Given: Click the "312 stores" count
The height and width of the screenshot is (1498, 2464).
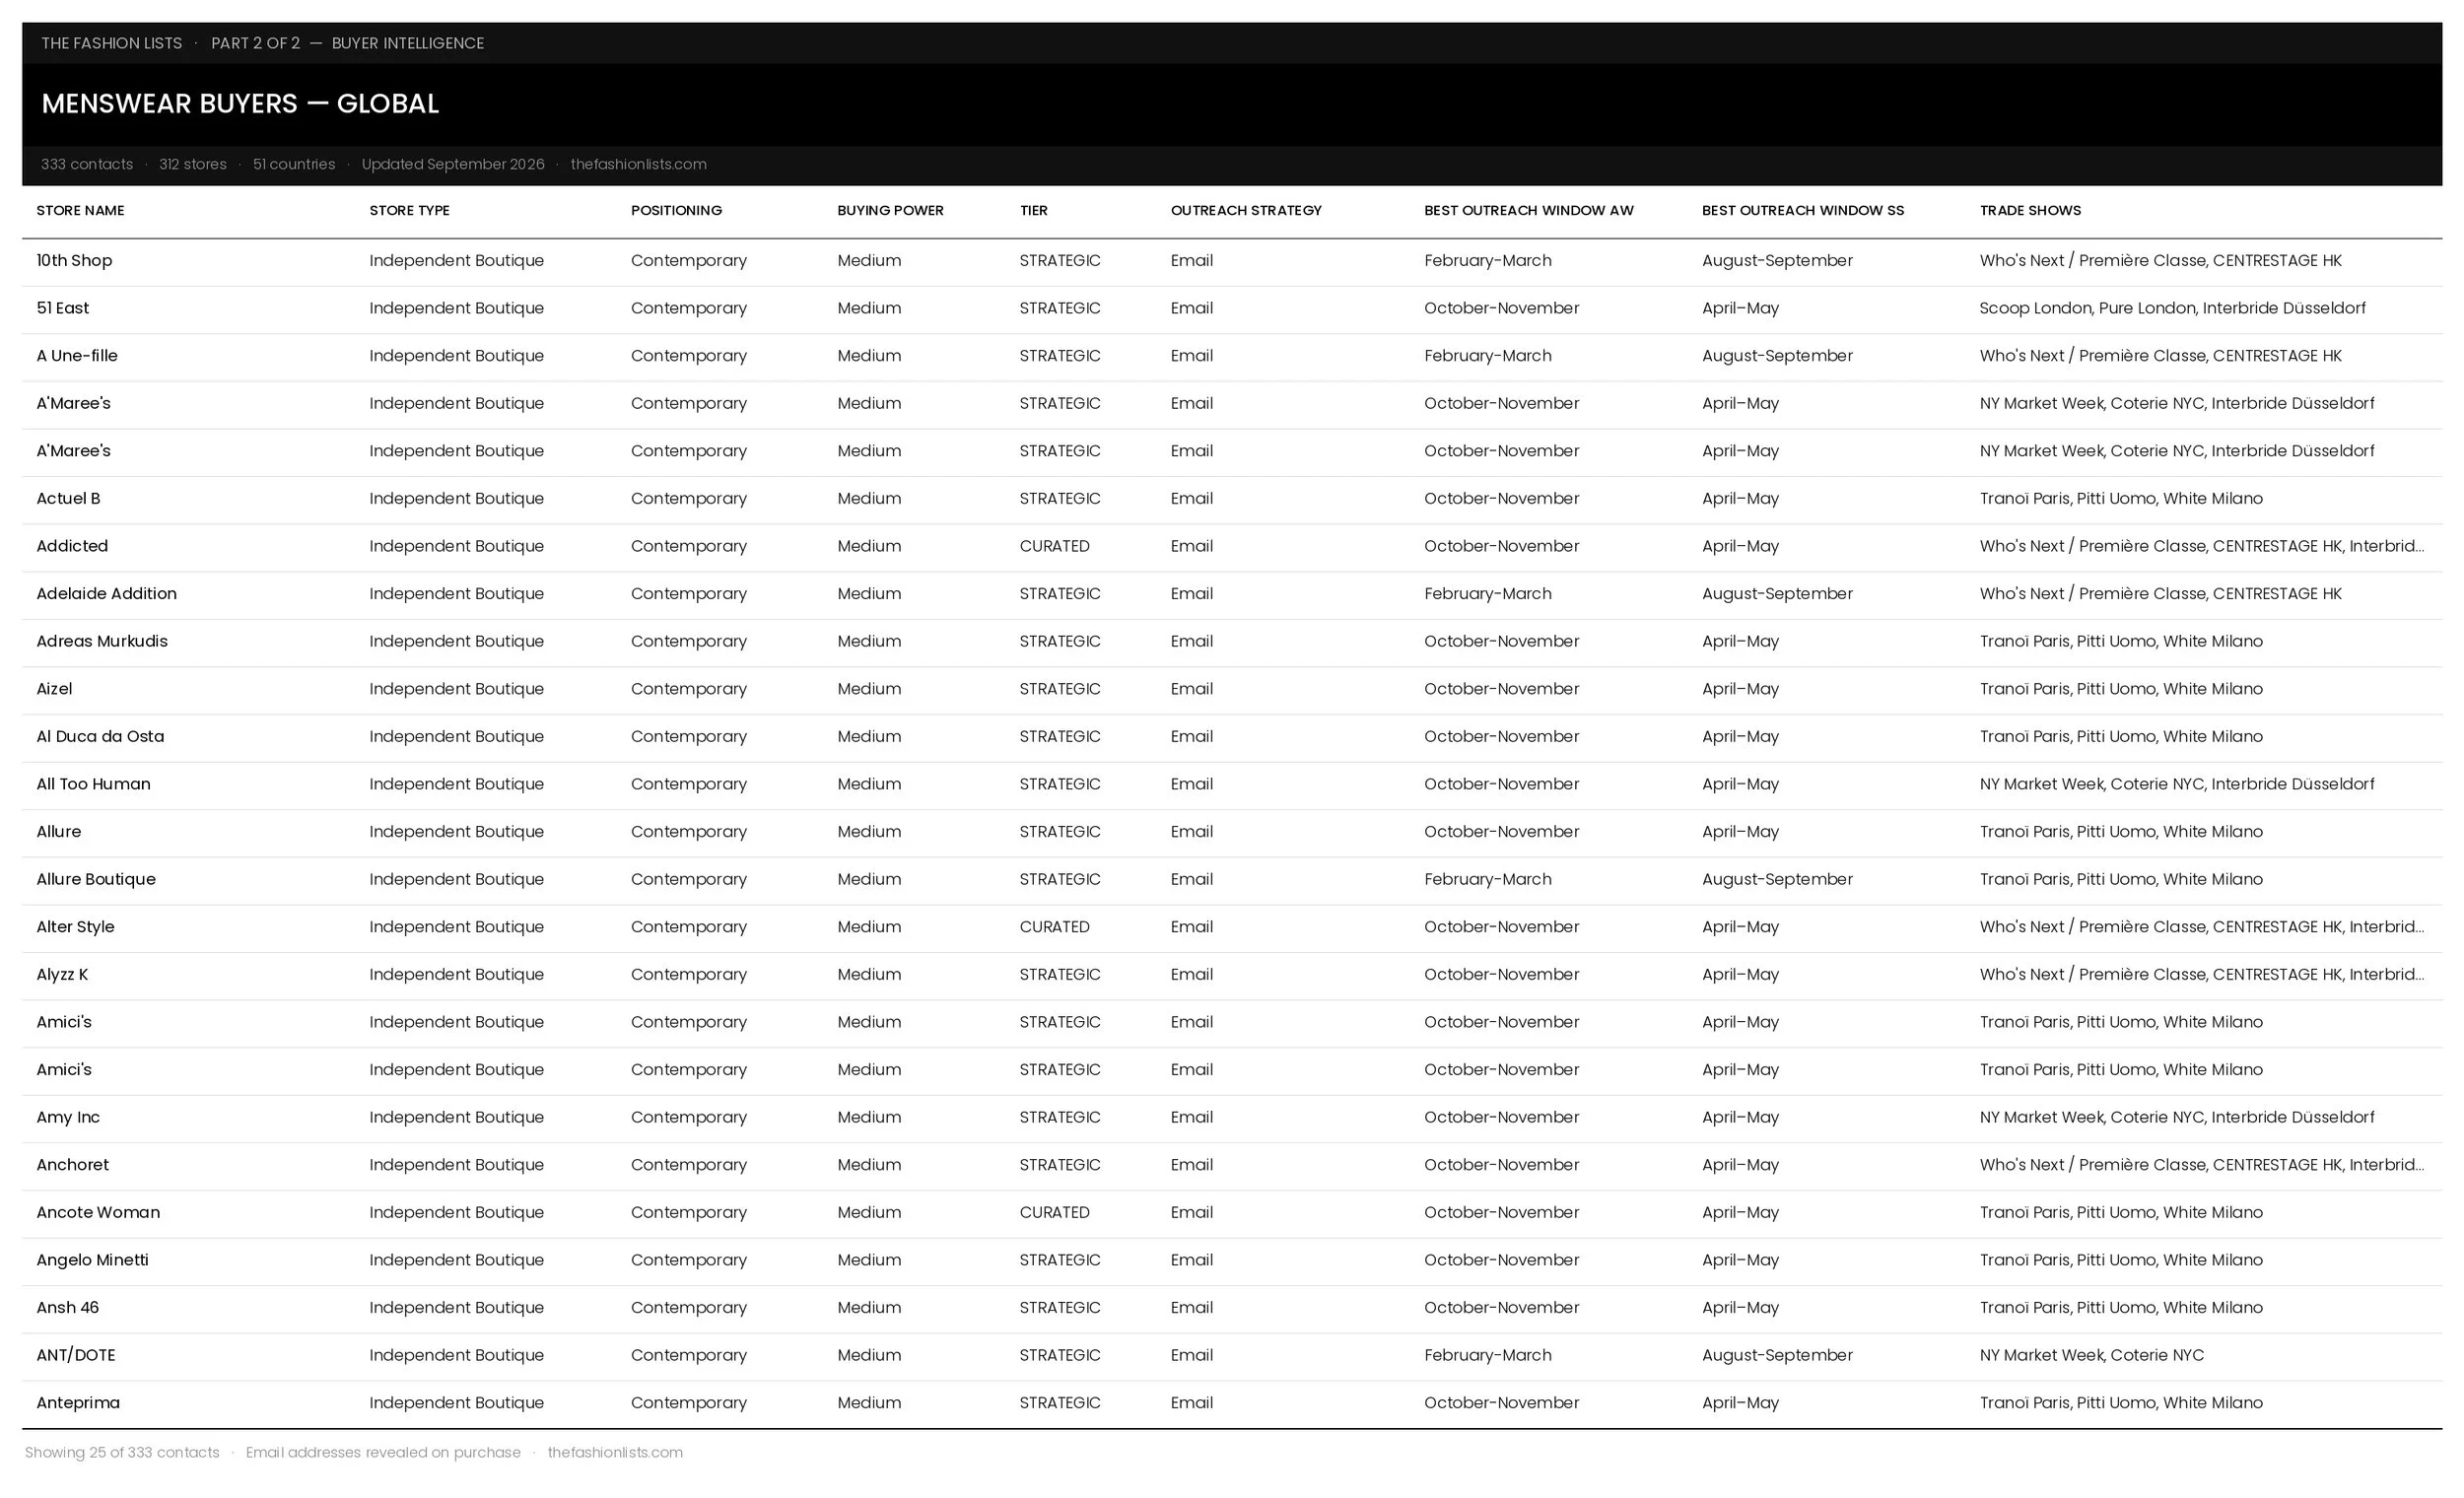Looking at the screenshot, I should coord(193,164).
